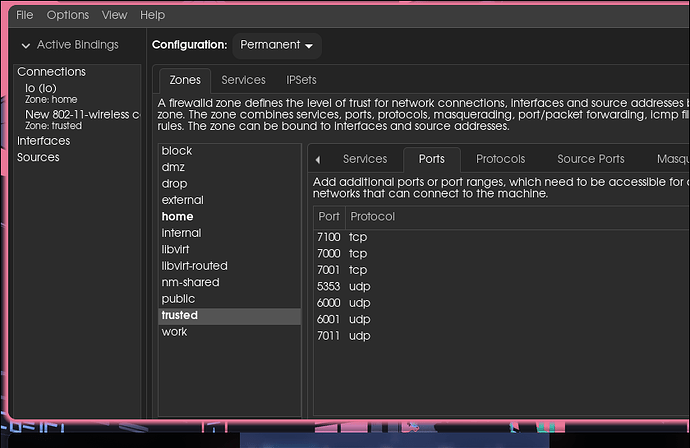Open the File menu
The image size is (690, 448).
coord(25,15)
